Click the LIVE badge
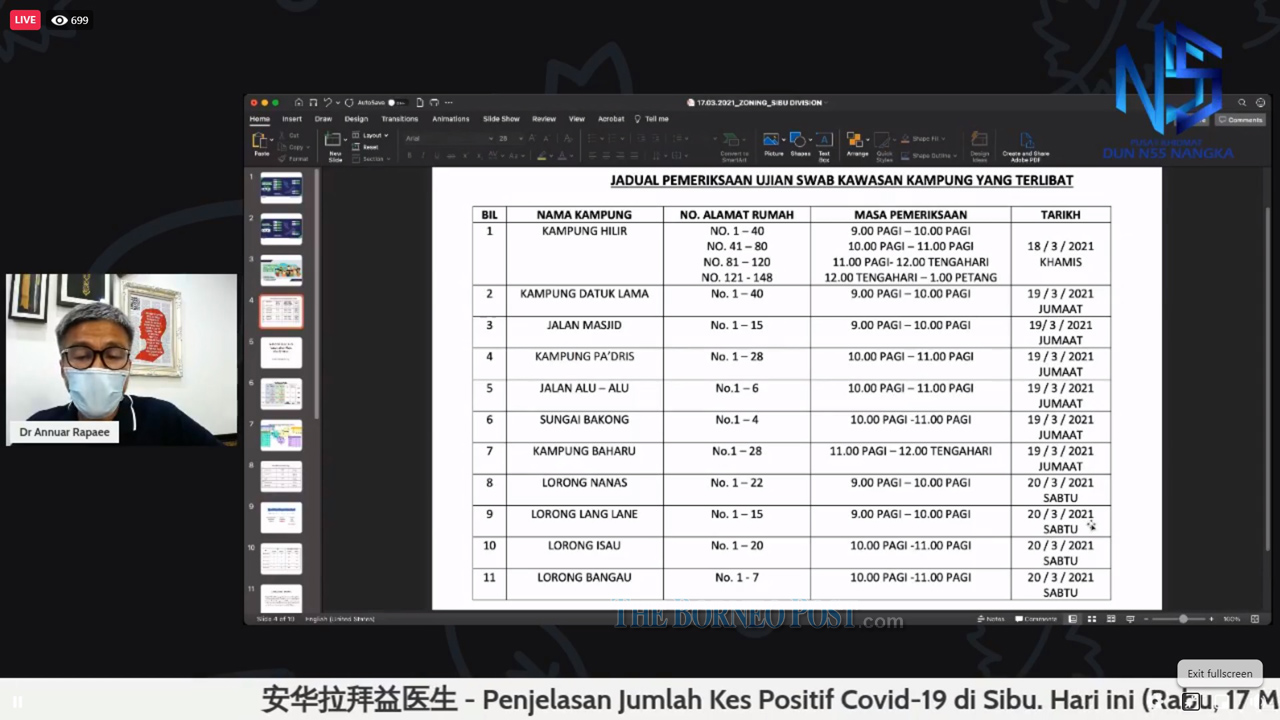 point(25,20)
